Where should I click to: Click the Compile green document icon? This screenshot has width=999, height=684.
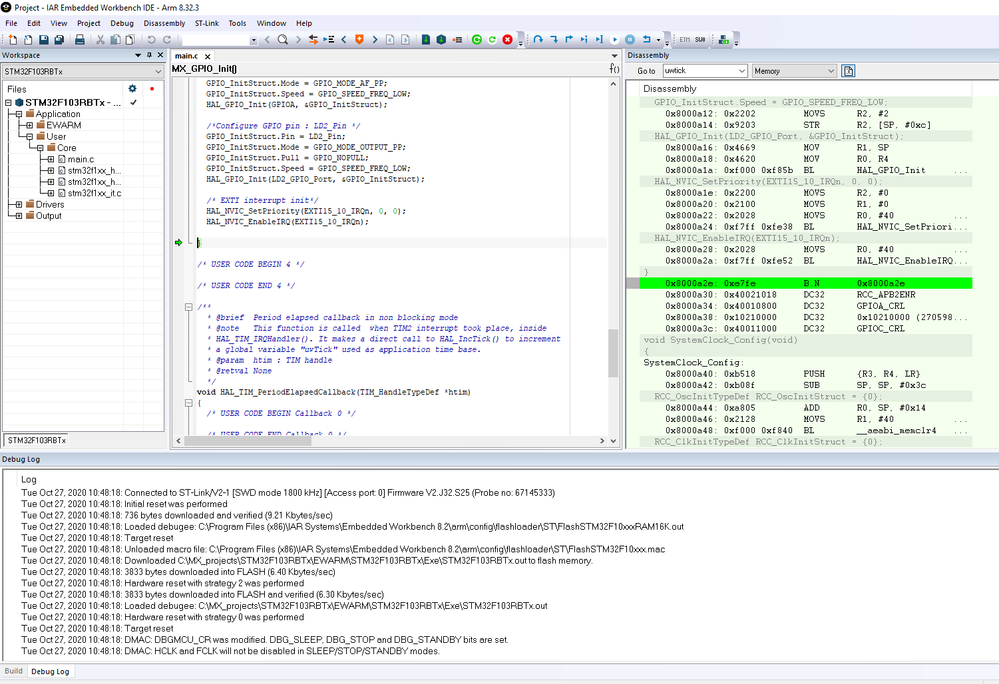(x=426, y=39)
